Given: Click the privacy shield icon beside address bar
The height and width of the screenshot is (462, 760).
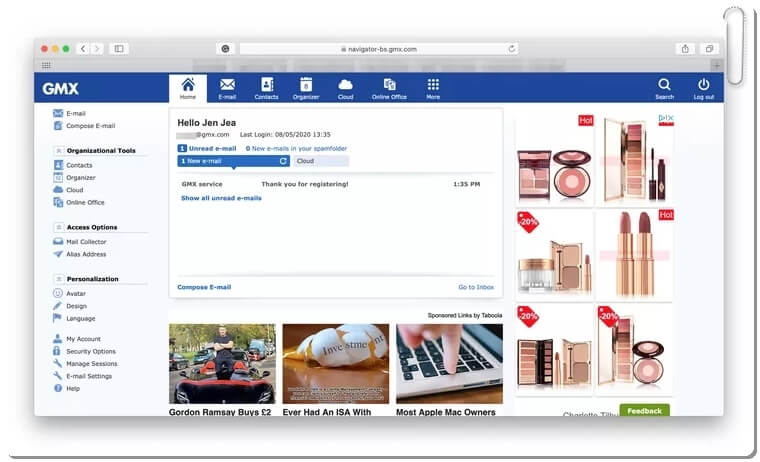Looking at the screenshot, I should pos(225,48).
